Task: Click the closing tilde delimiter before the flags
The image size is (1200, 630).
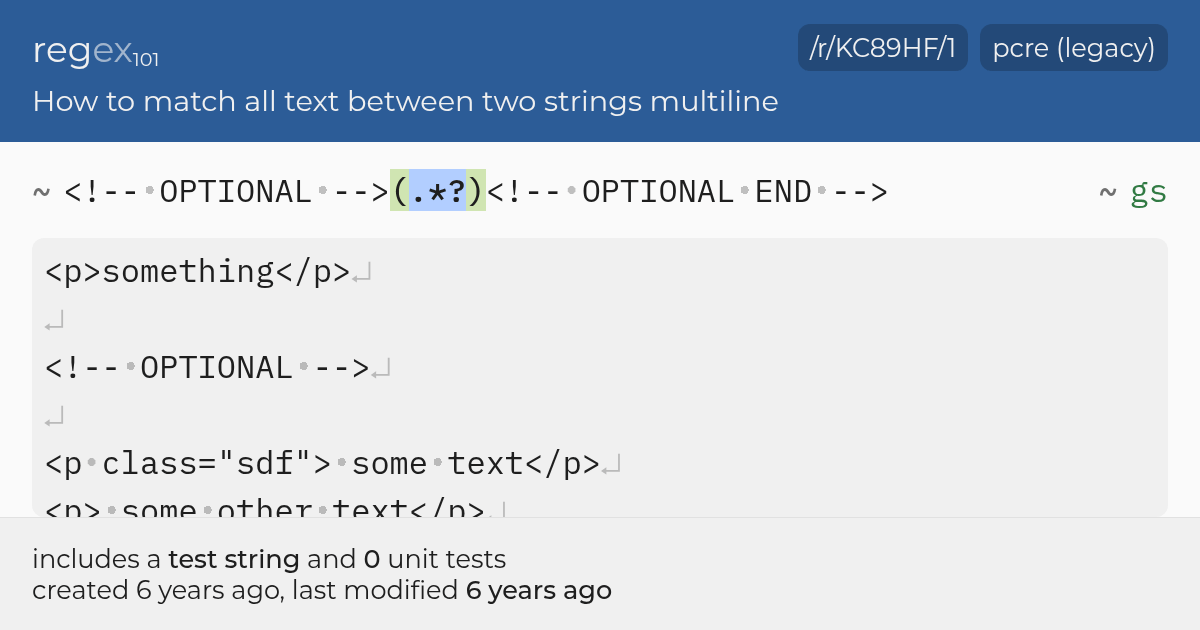Action: pos(1108,191)
